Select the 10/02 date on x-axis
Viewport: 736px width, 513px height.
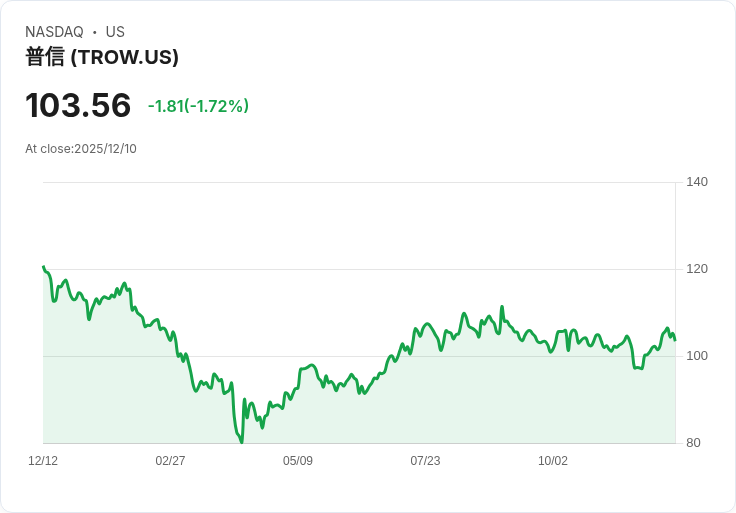point(553,461)
